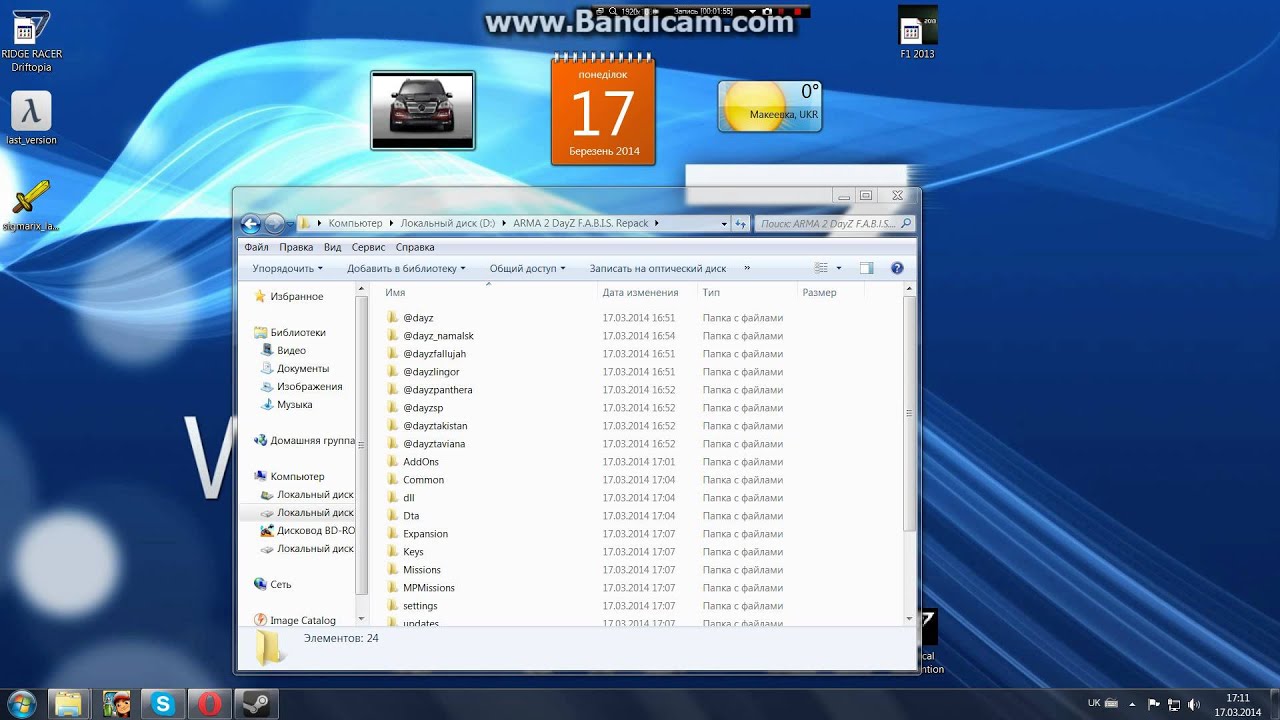Open the Windows Start button
The width and height of the screenshot is (1280, 720).
[20, 703]
